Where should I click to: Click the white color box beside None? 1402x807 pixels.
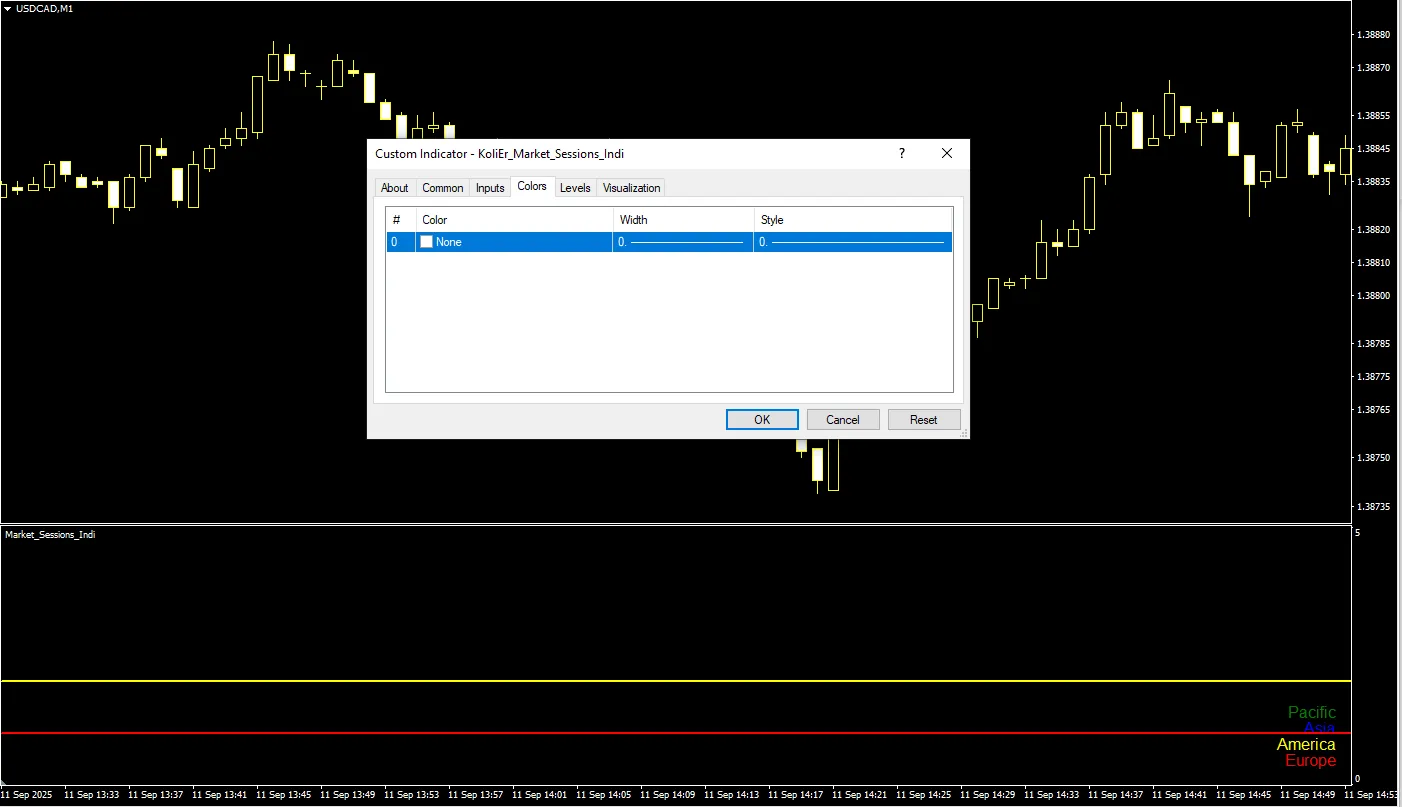(x=427, y=242)
